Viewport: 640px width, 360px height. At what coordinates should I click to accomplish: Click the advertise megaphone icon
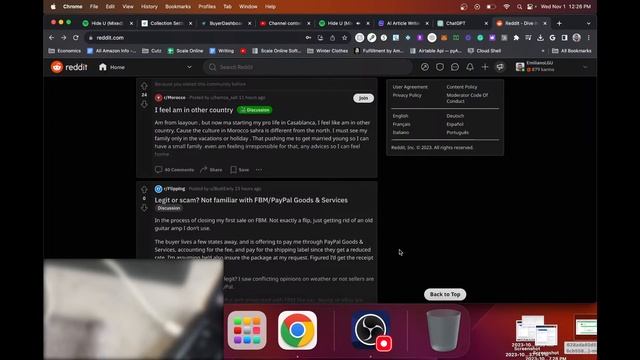click(500, 67)
